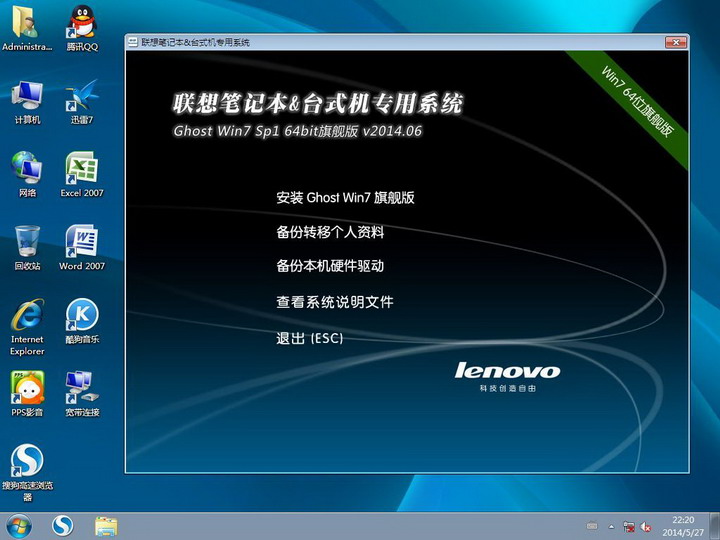The image size is (720, 540).
Task: Open the Computer (计算机) desktop icon
Action: pyautogui.click(x=27, y=97)
